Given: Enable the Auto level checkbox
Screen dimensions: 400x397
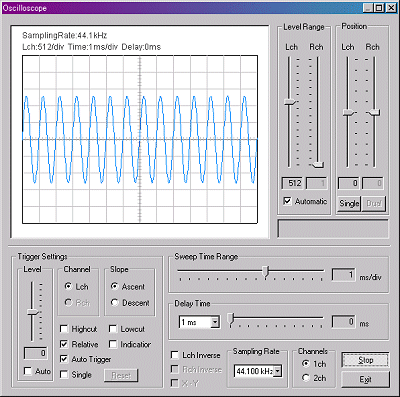Looking at the screenshot, I should click(28, 371).
